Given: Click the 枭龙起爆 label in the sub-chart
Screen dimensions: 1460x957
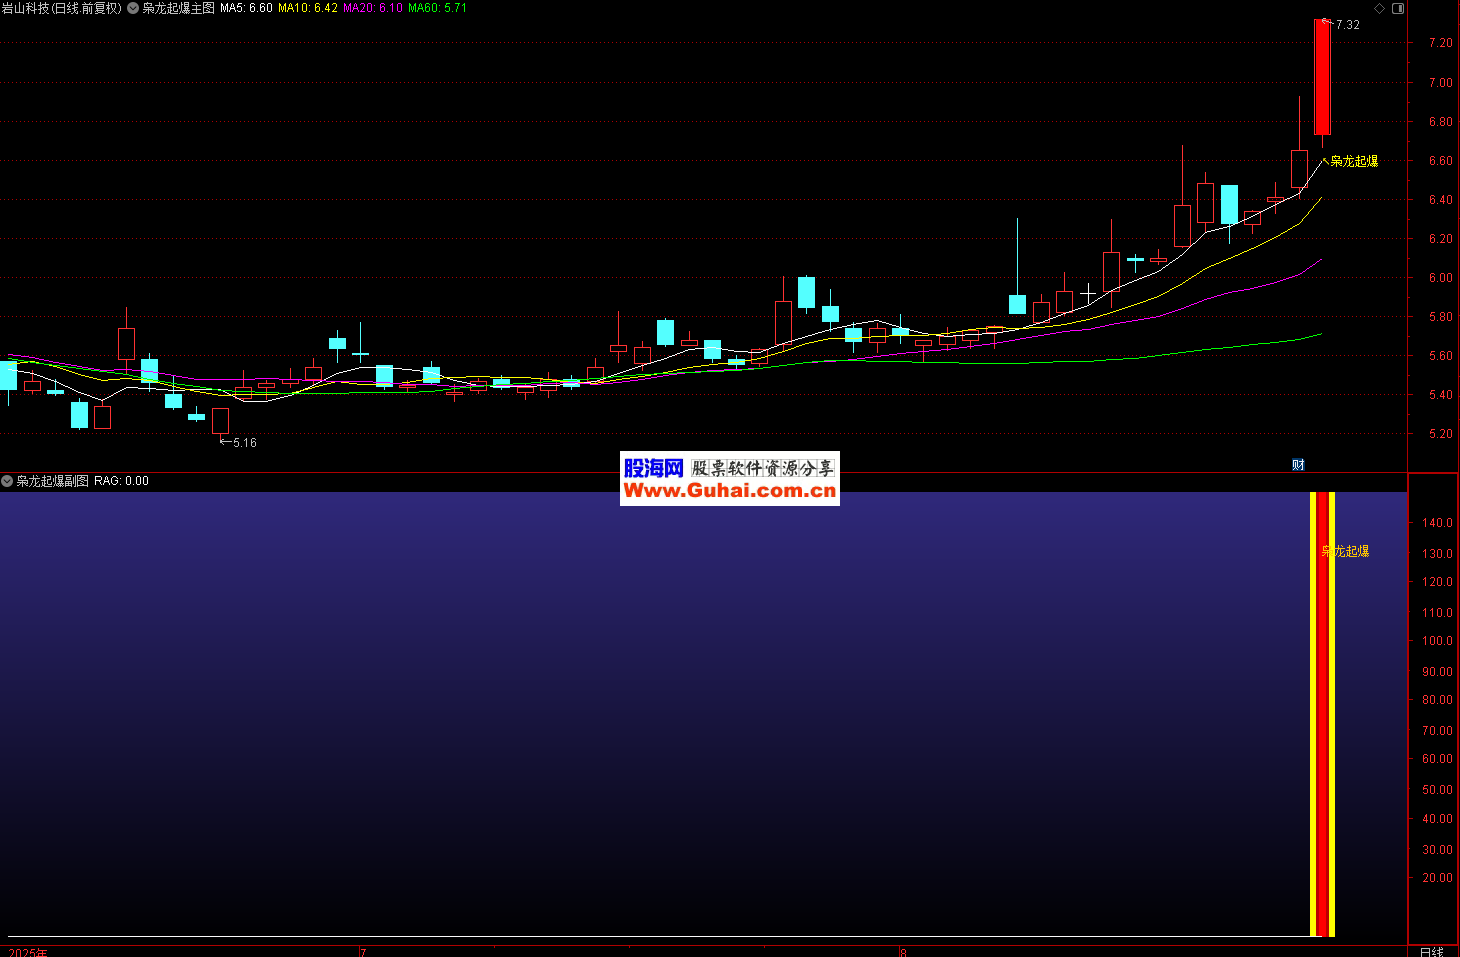Looking at the screenshot, I should coord(1345,552).
